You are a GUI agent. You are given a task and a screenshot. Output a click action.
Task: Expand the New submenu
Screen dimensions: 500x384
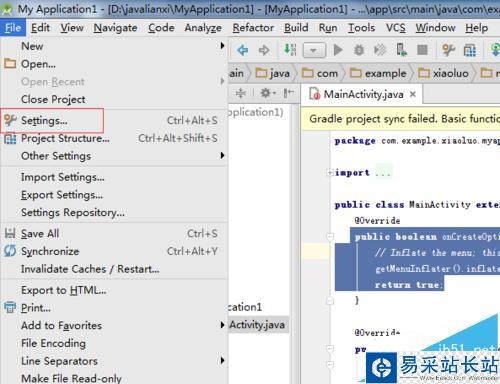114,46
